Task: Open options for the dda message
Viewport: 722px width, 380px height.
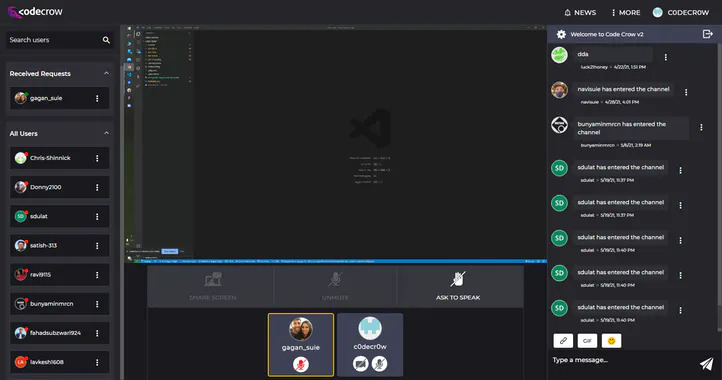Action: pyautogui.click(x=665, y=57)
